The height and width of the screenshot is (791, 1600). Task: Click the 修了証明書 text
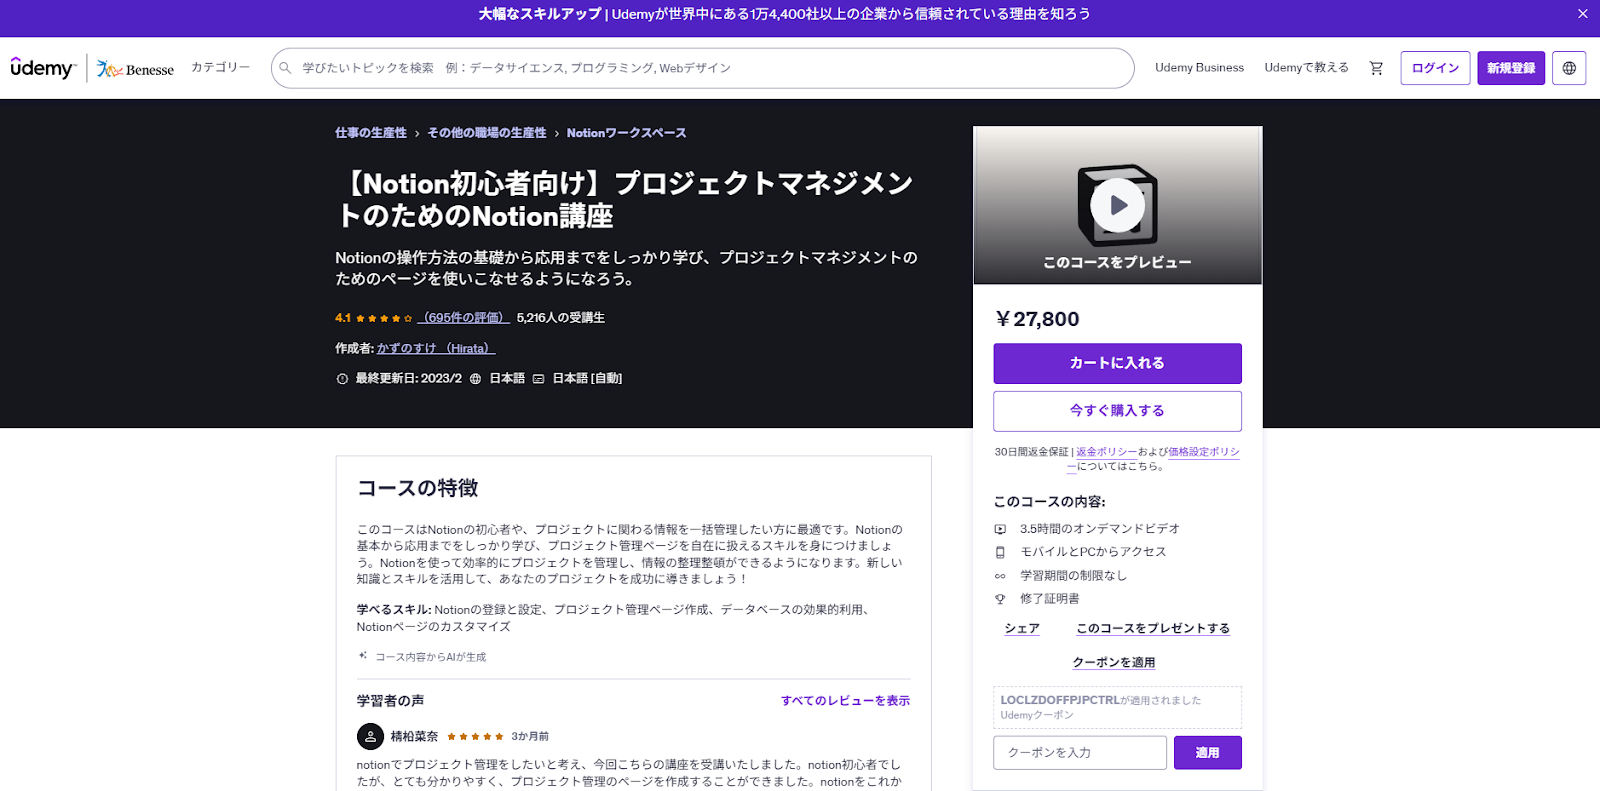1050,599
